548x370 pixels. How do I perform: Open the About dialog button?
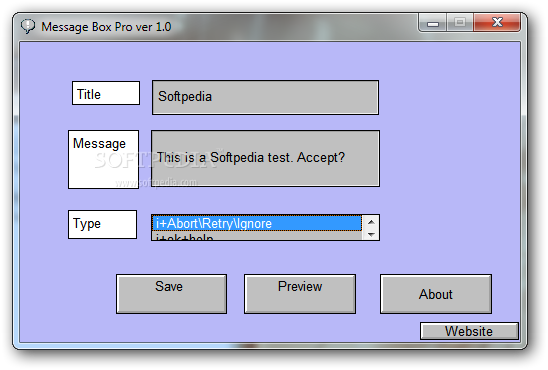(x=436, y=294)
